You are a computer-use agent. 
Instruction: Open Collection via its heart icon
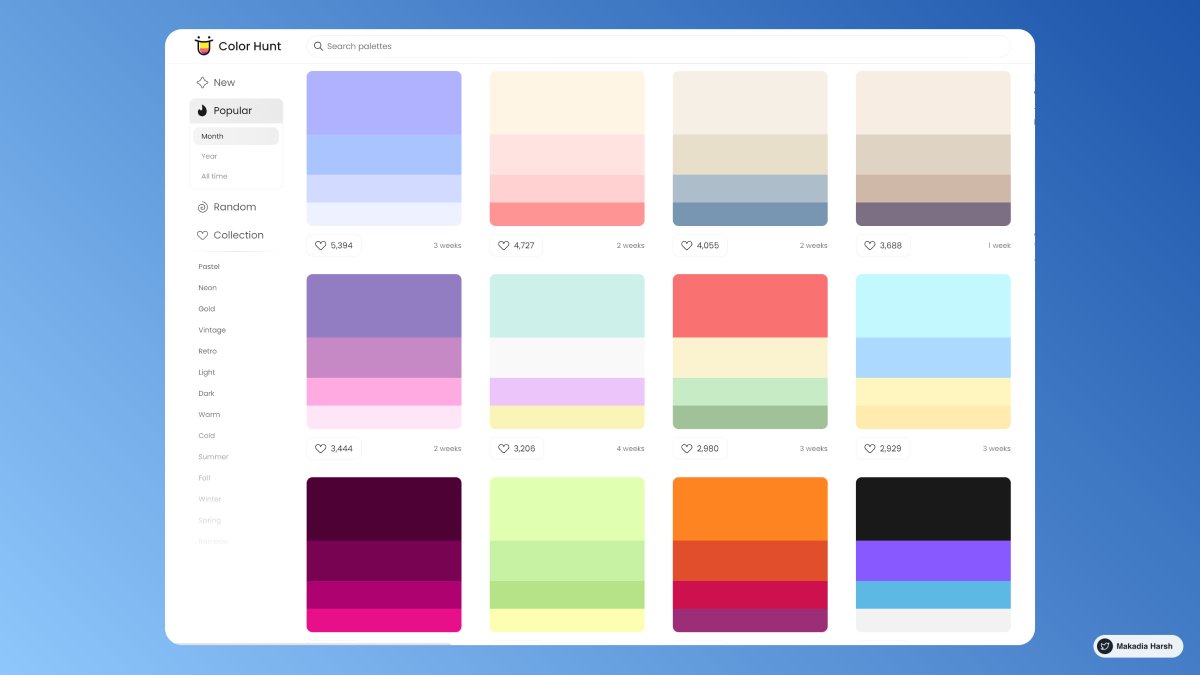[x=202, y=234]
